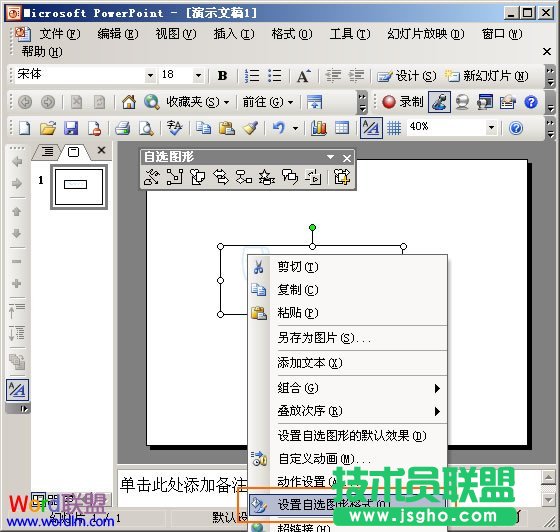Insert a chart with the chart icon
Image resolution: width=560 pixels, height=532 pixels.
point(319,128)
